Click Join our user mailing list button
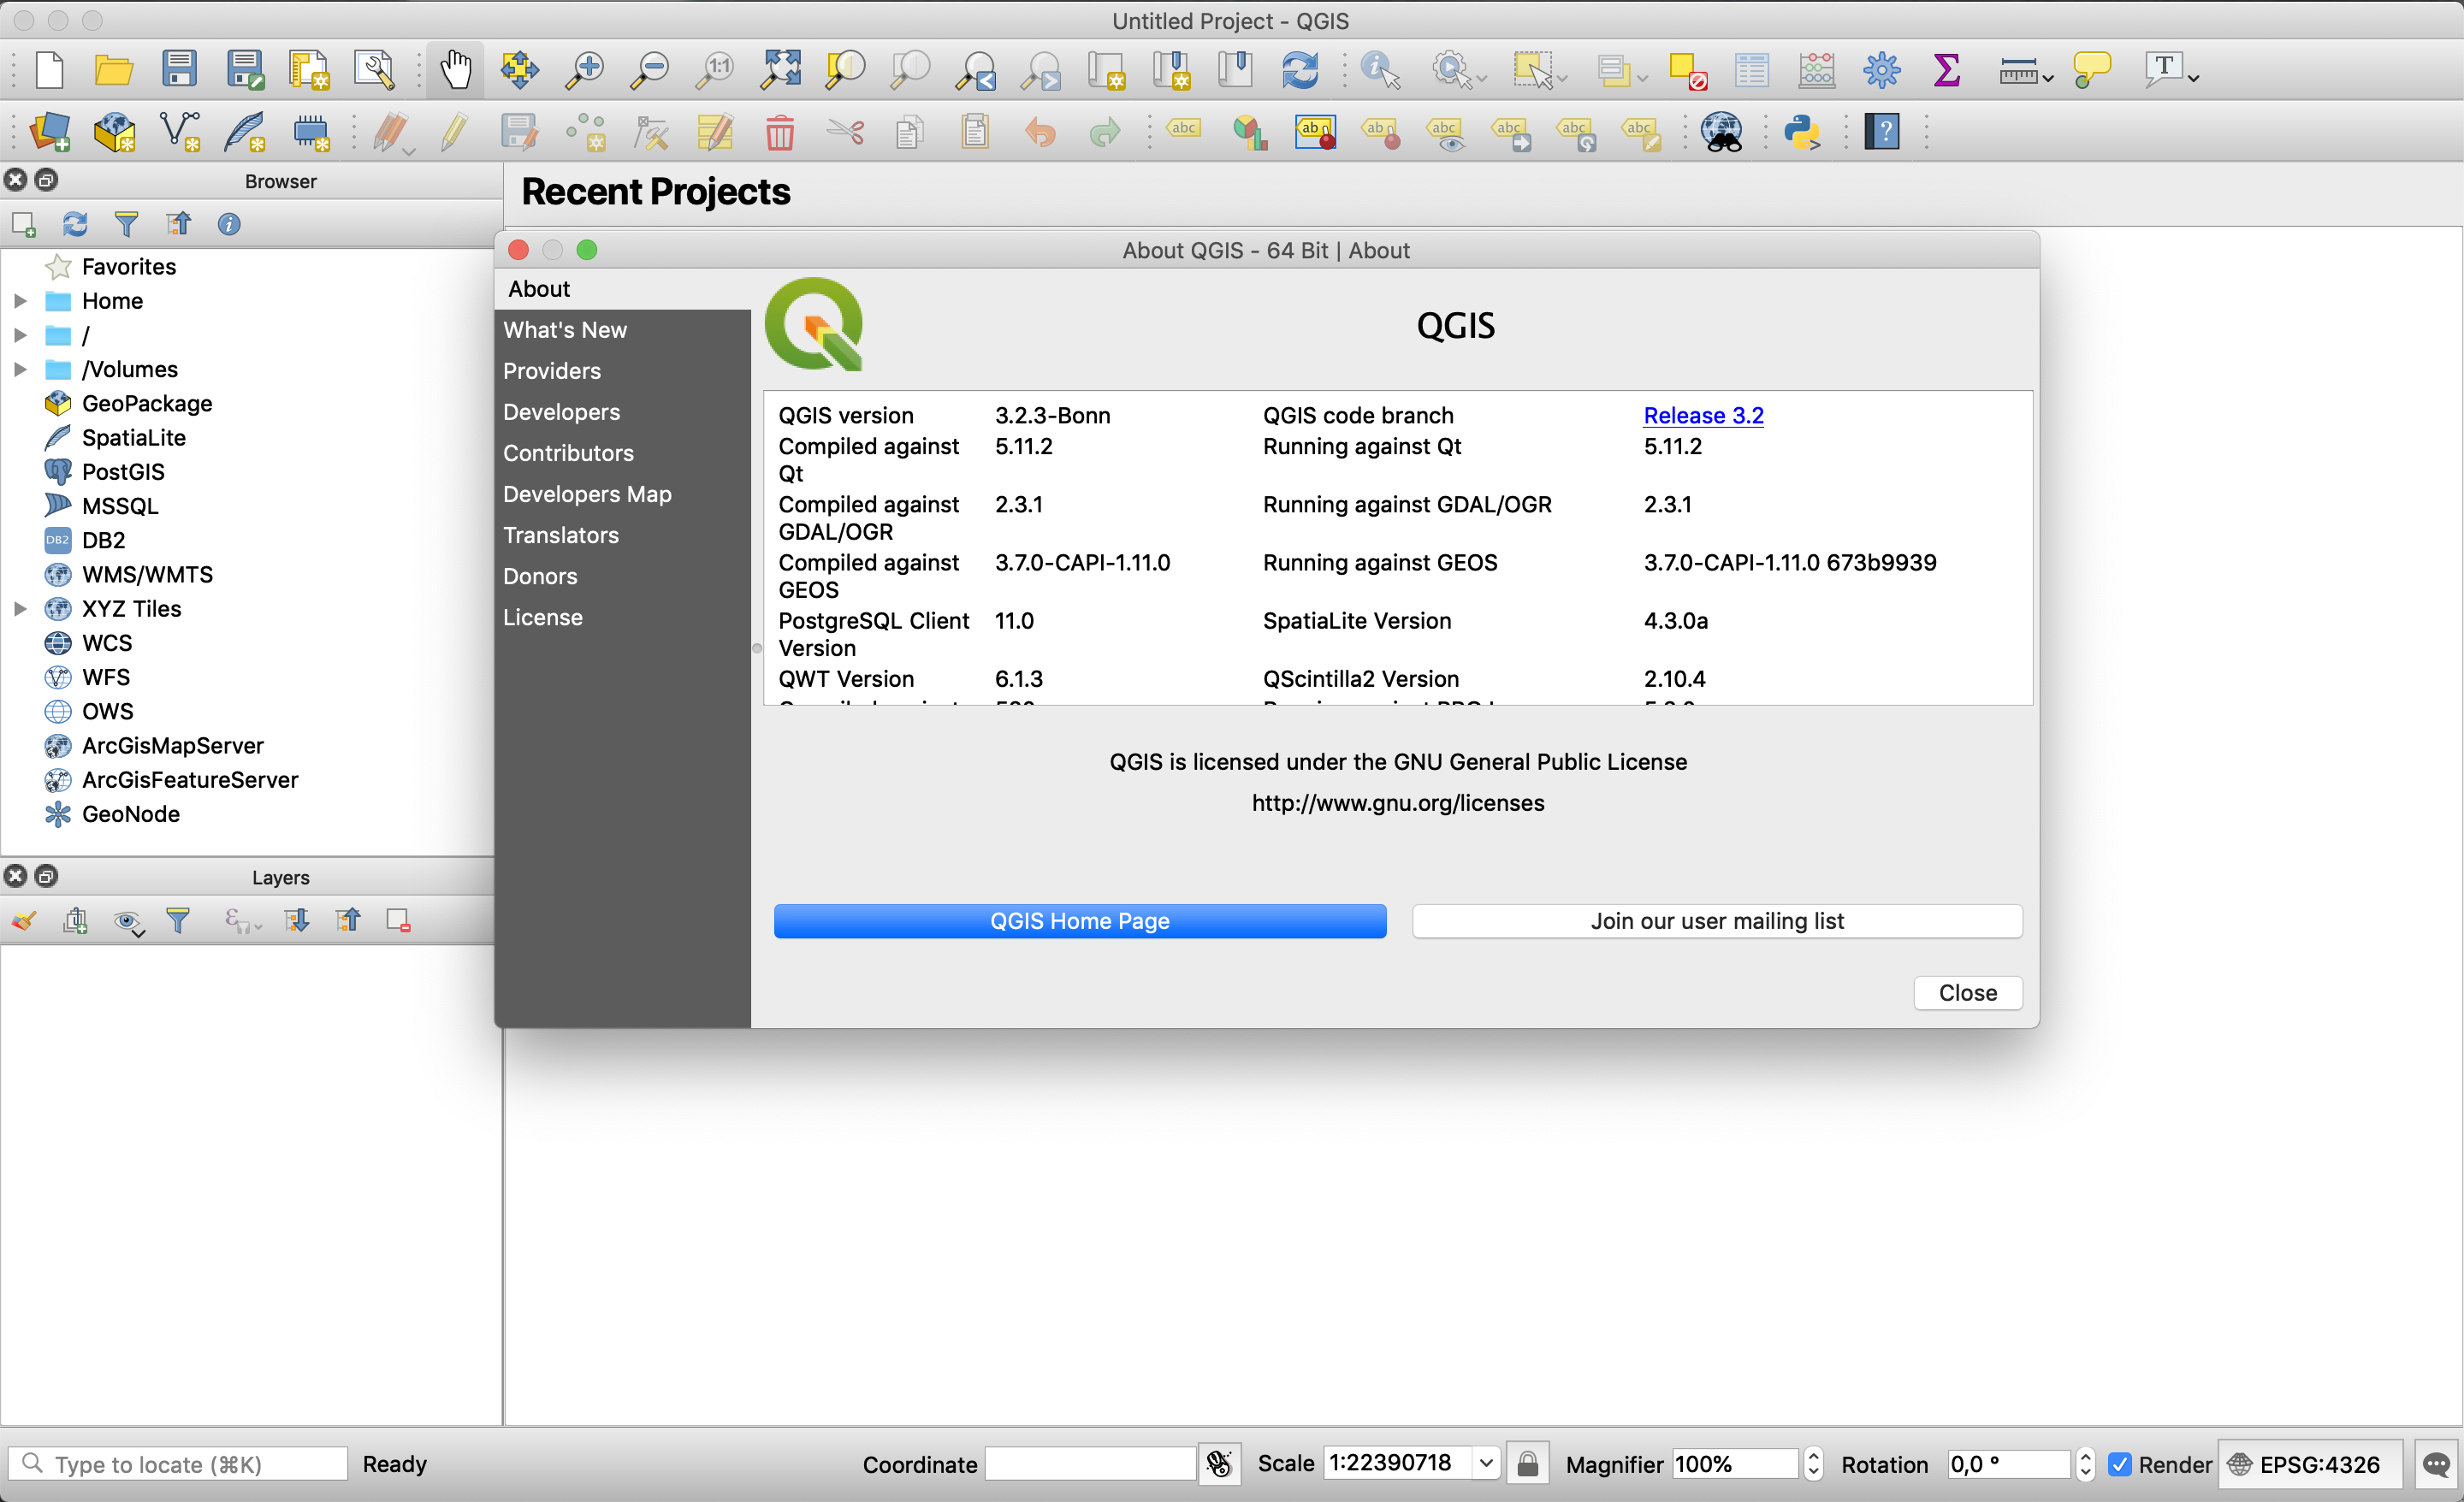Viewport: 2464px width, 1502px height. [x=1717, y=921]
